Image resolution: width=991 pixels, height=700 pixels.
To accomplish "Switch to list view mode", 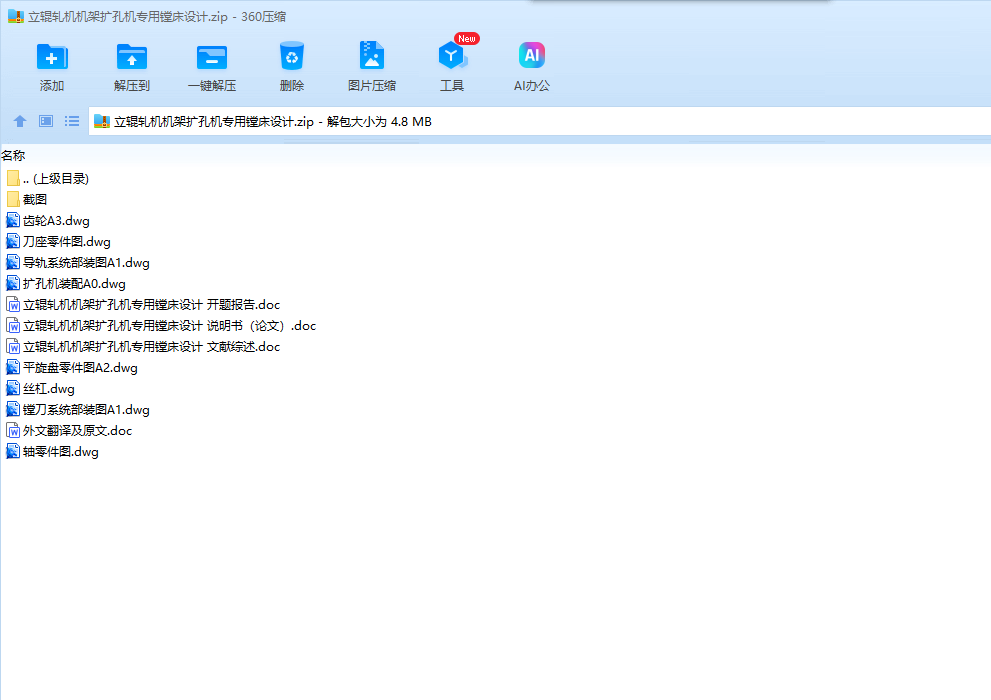I will 71,121.
